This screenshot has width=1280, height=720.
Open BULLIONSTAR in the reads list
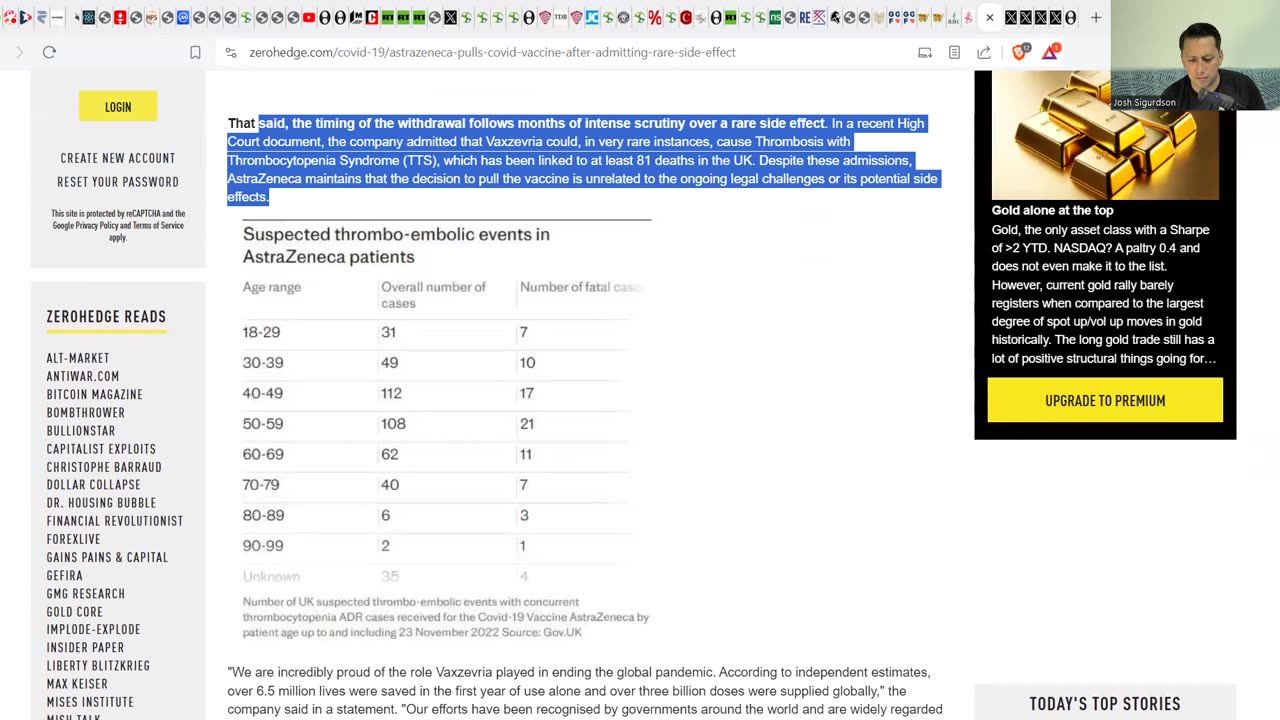(x=81, y=430)
